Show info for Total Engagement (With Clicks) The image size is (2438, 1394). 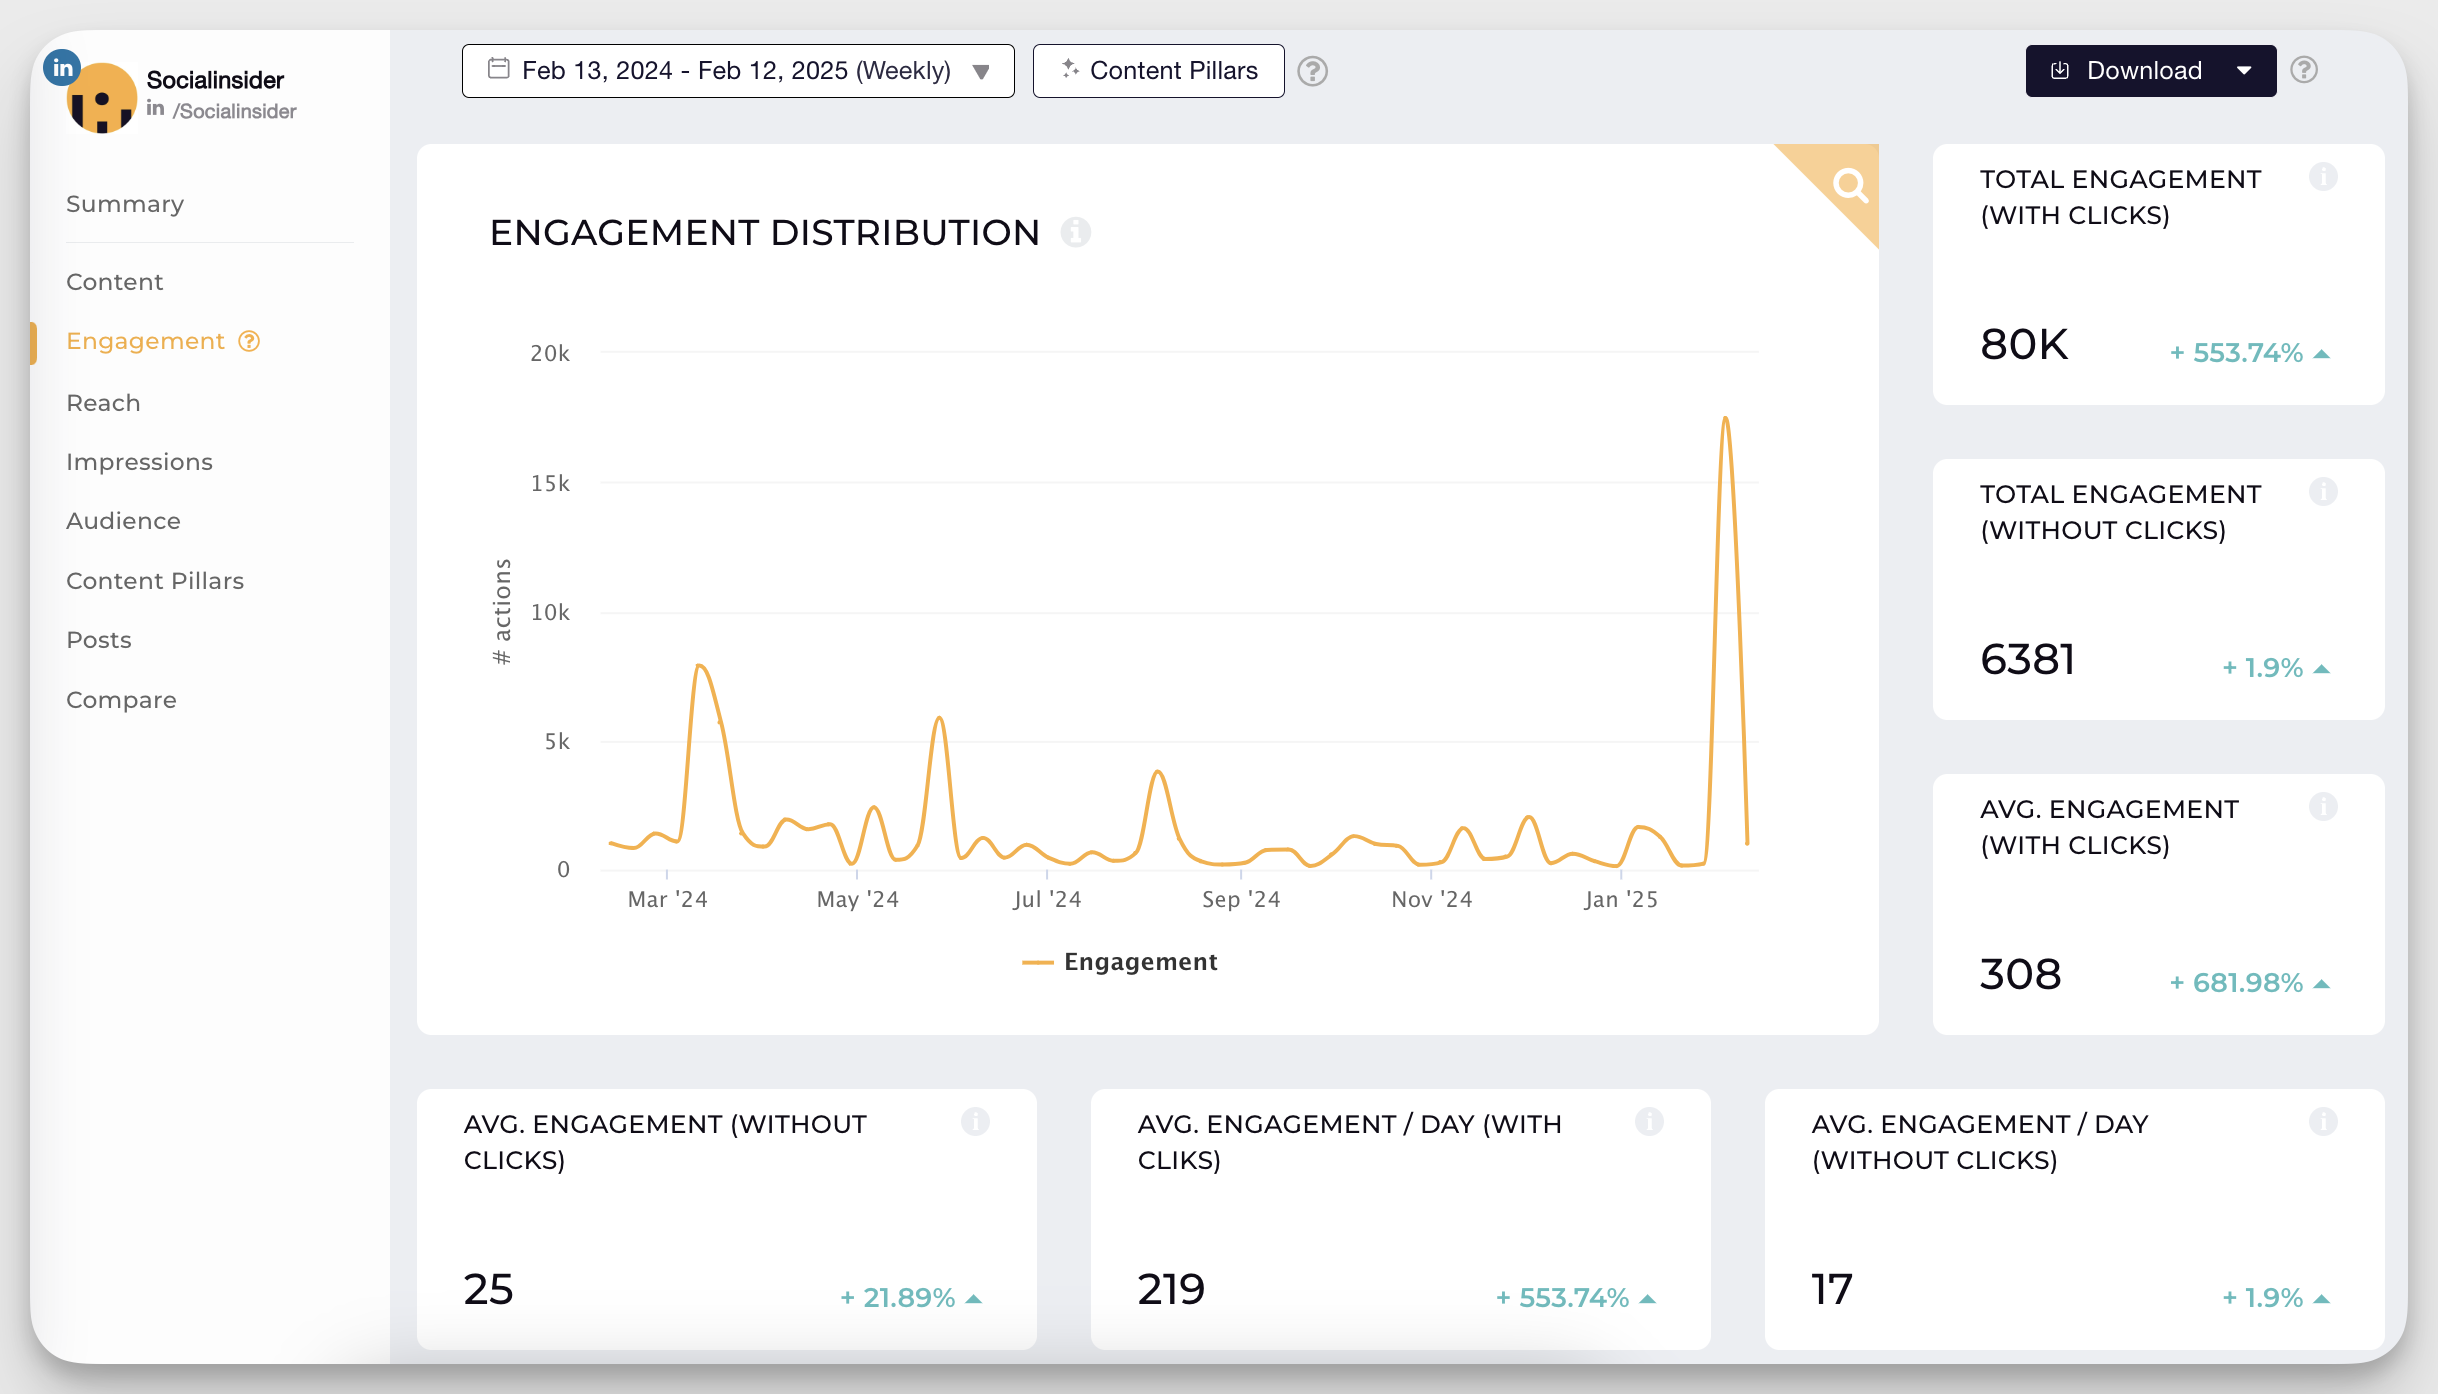(x=2323, y=177)
